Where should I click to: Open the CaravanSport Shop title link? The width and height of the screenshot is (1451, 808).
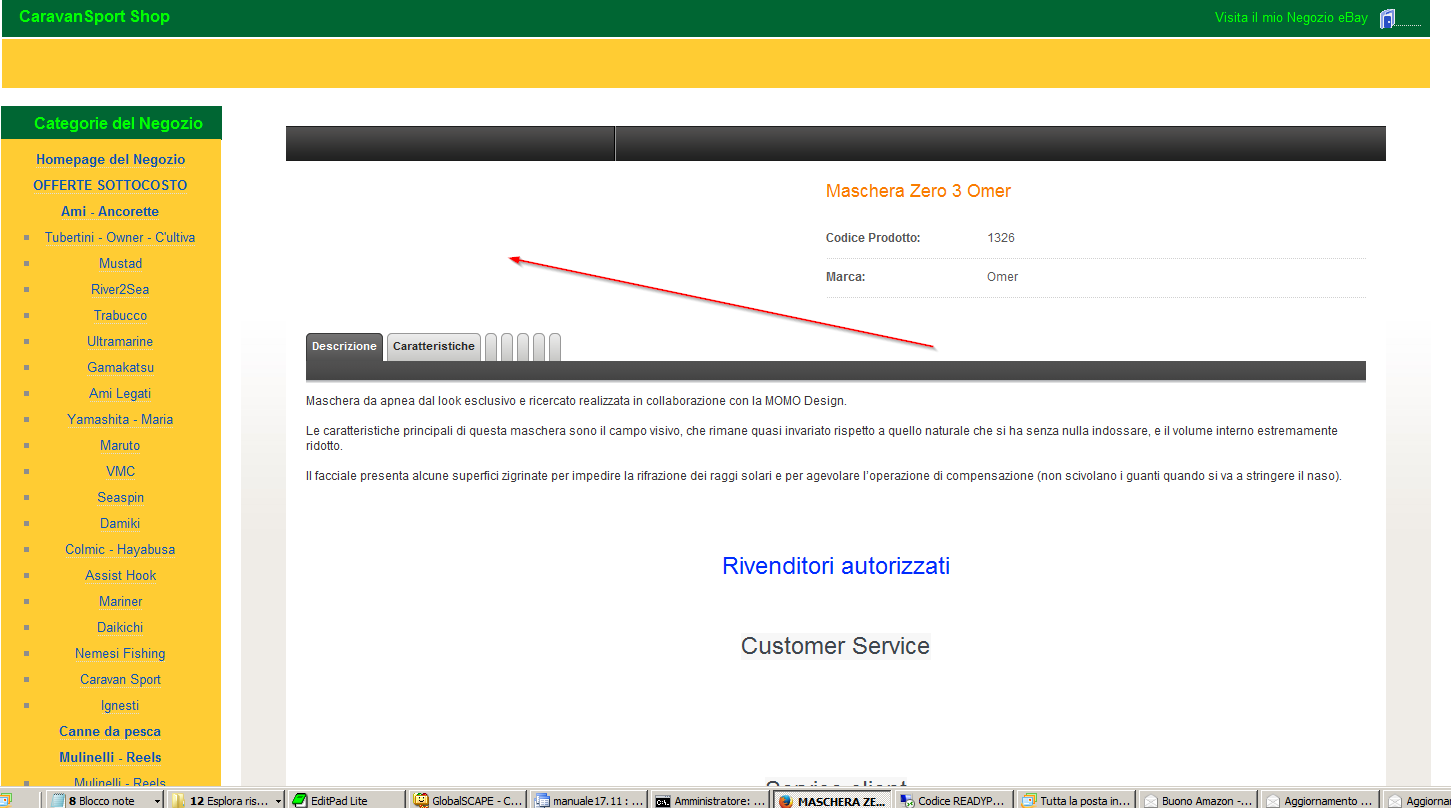pyautogui.click(x=94, y=16)
